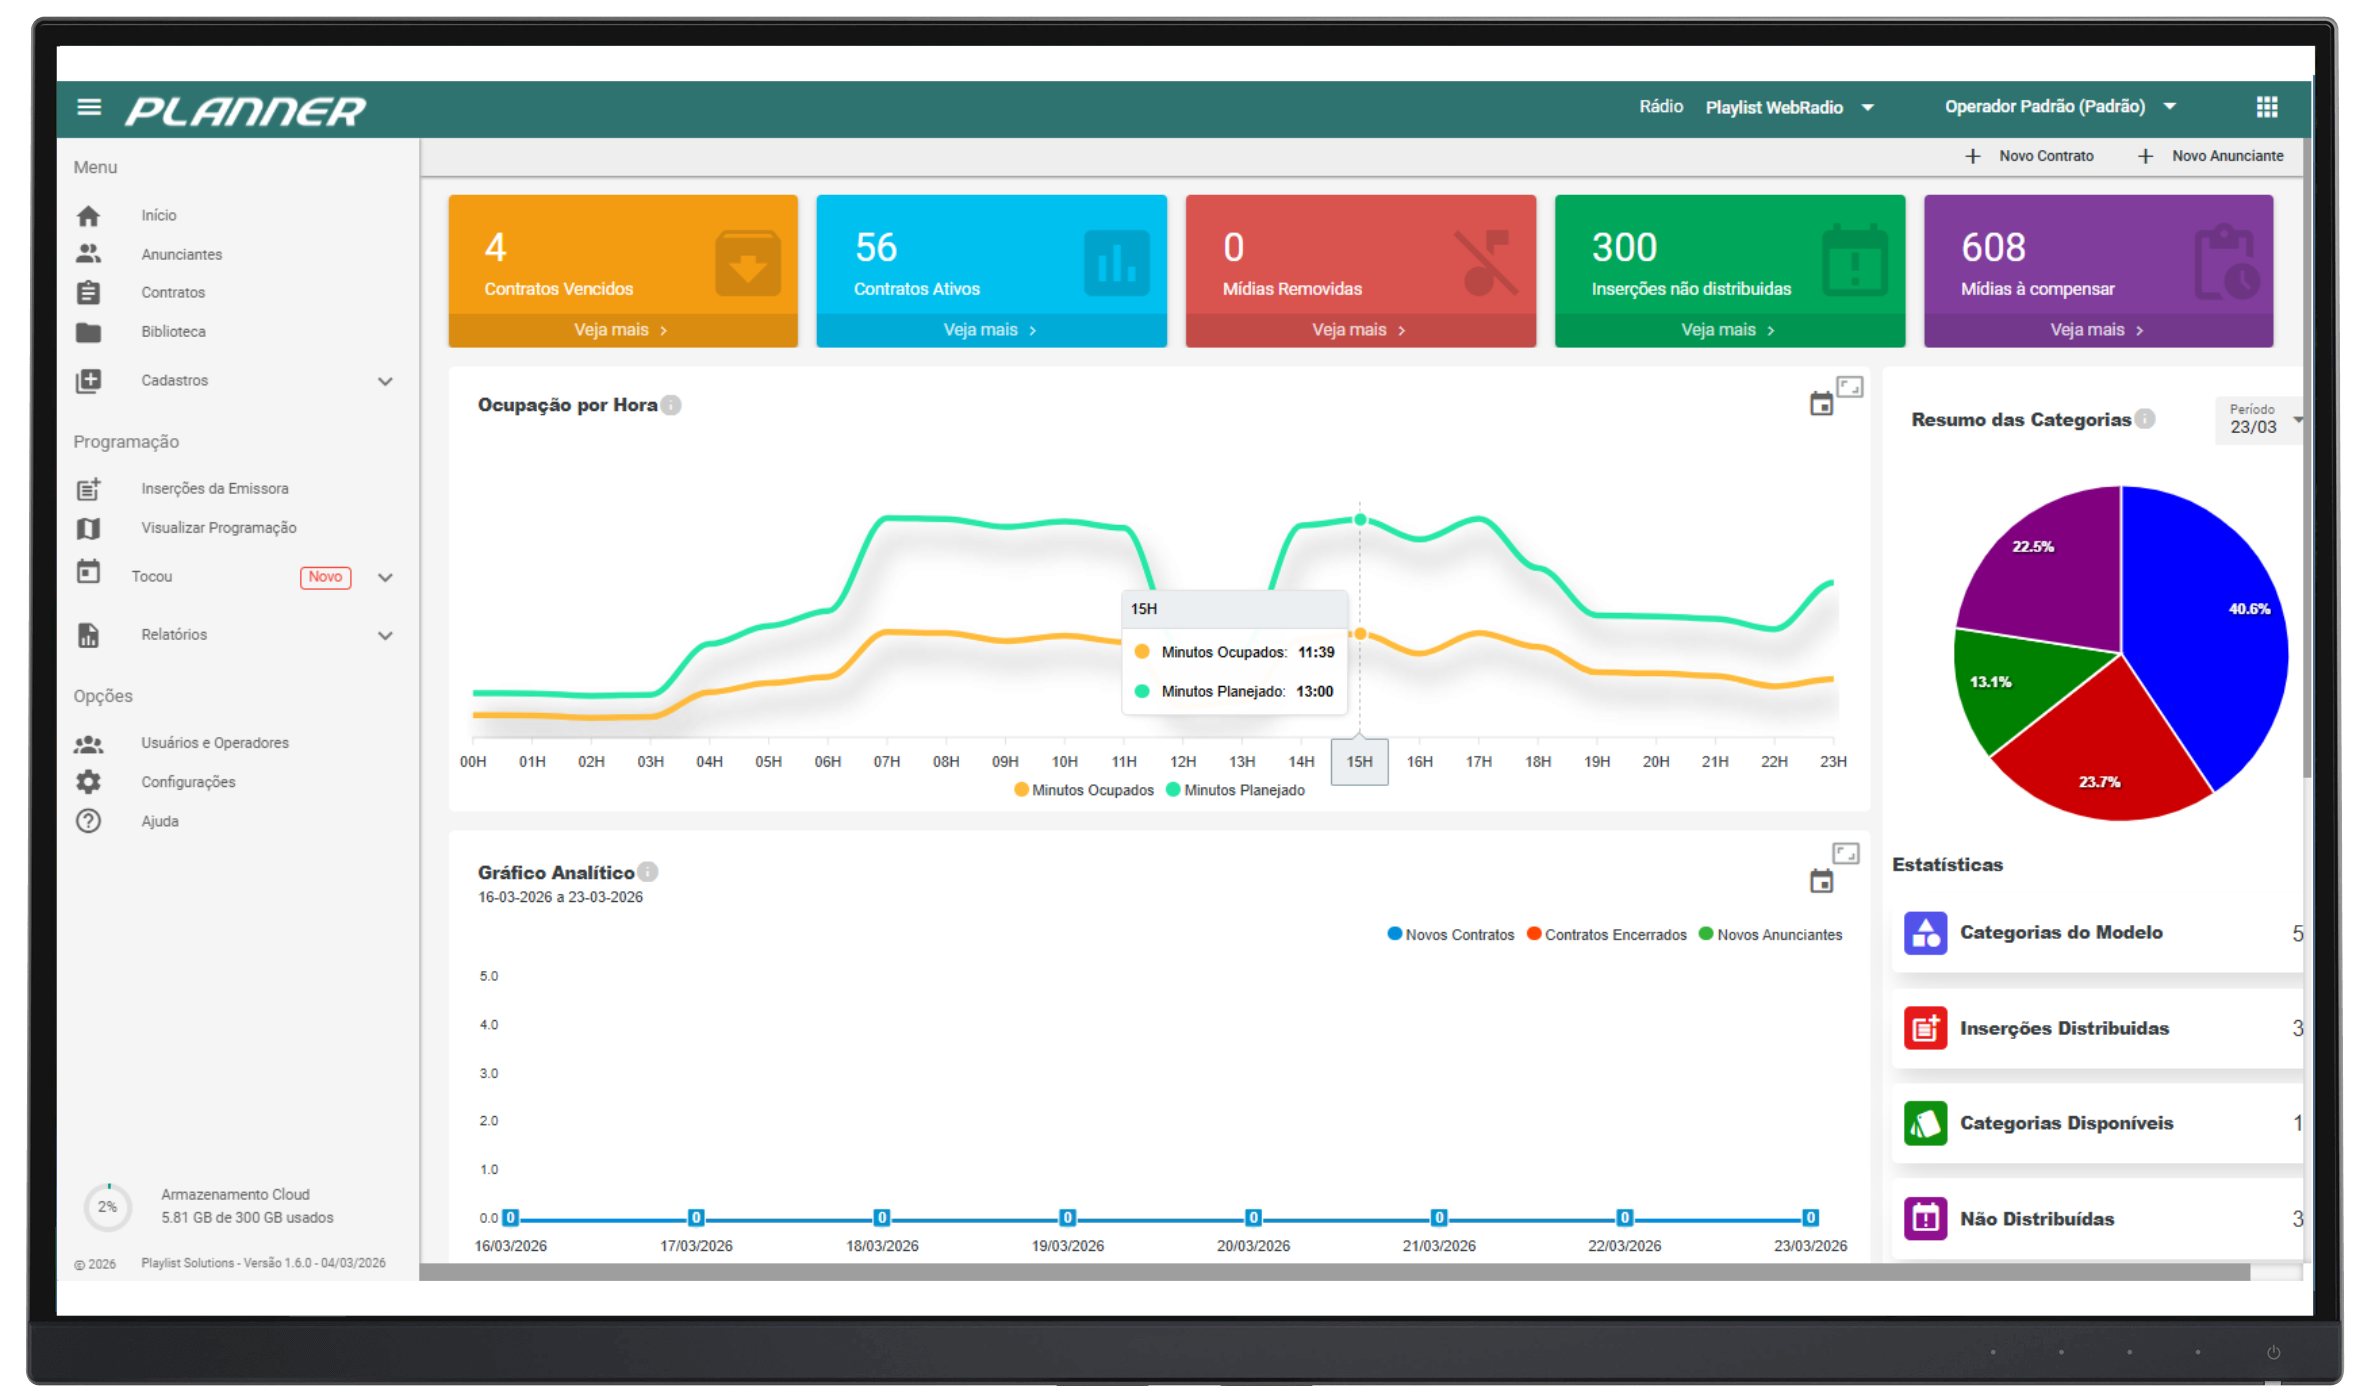Click the Ajuda help icon in sidebar
The height and width of the screenshot is (1400, 2362).
click(89, 820)
